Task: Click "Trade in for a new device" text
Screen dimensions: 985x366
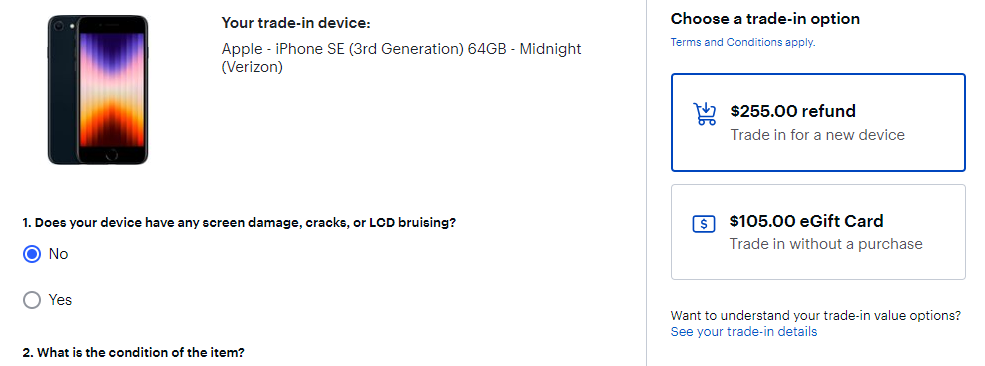Action: pos(817,135)
